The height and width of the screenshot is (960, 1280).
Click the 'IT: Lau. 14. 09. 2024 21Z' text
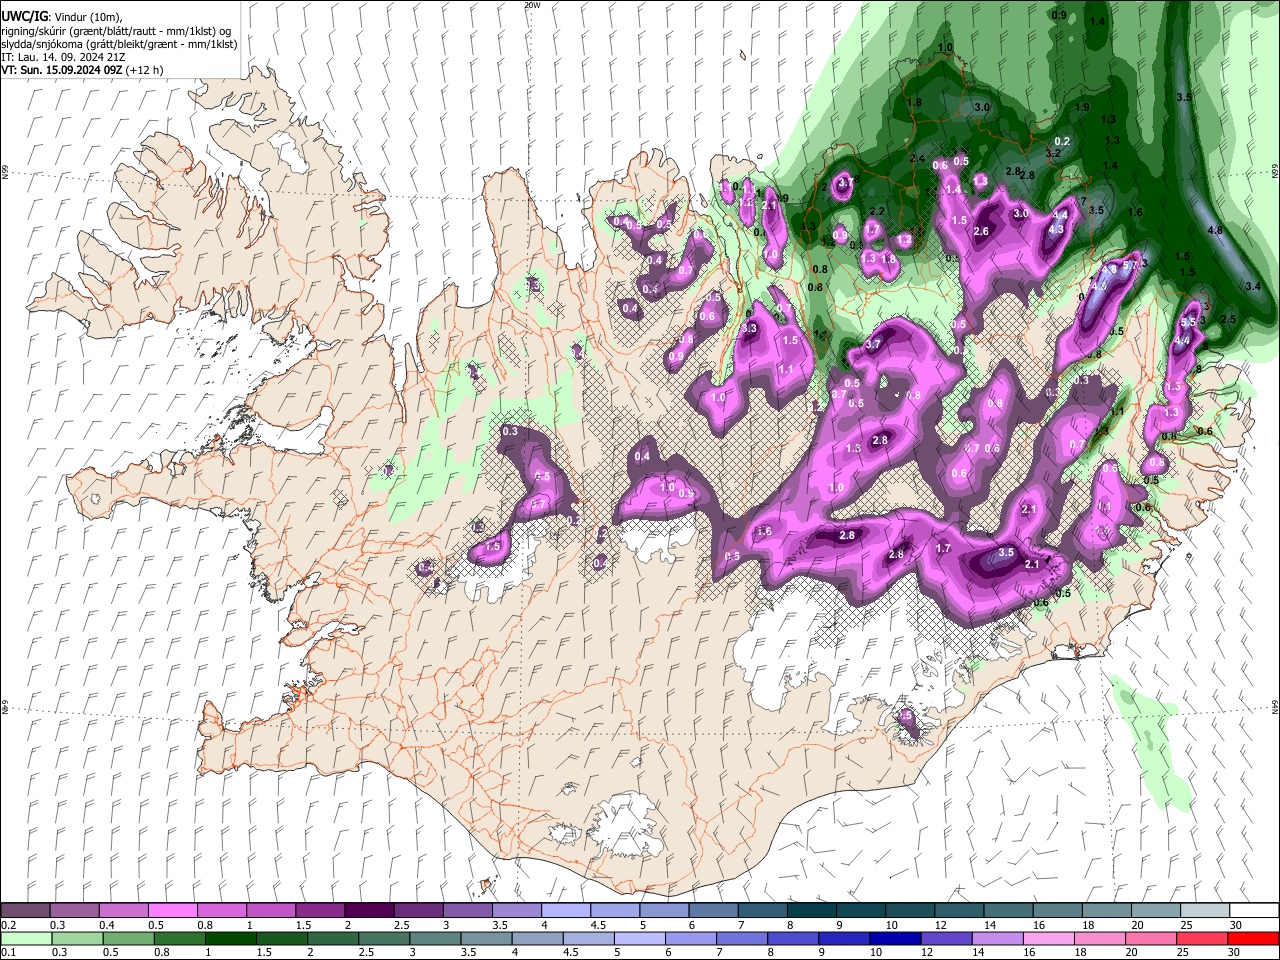[62, 57]
